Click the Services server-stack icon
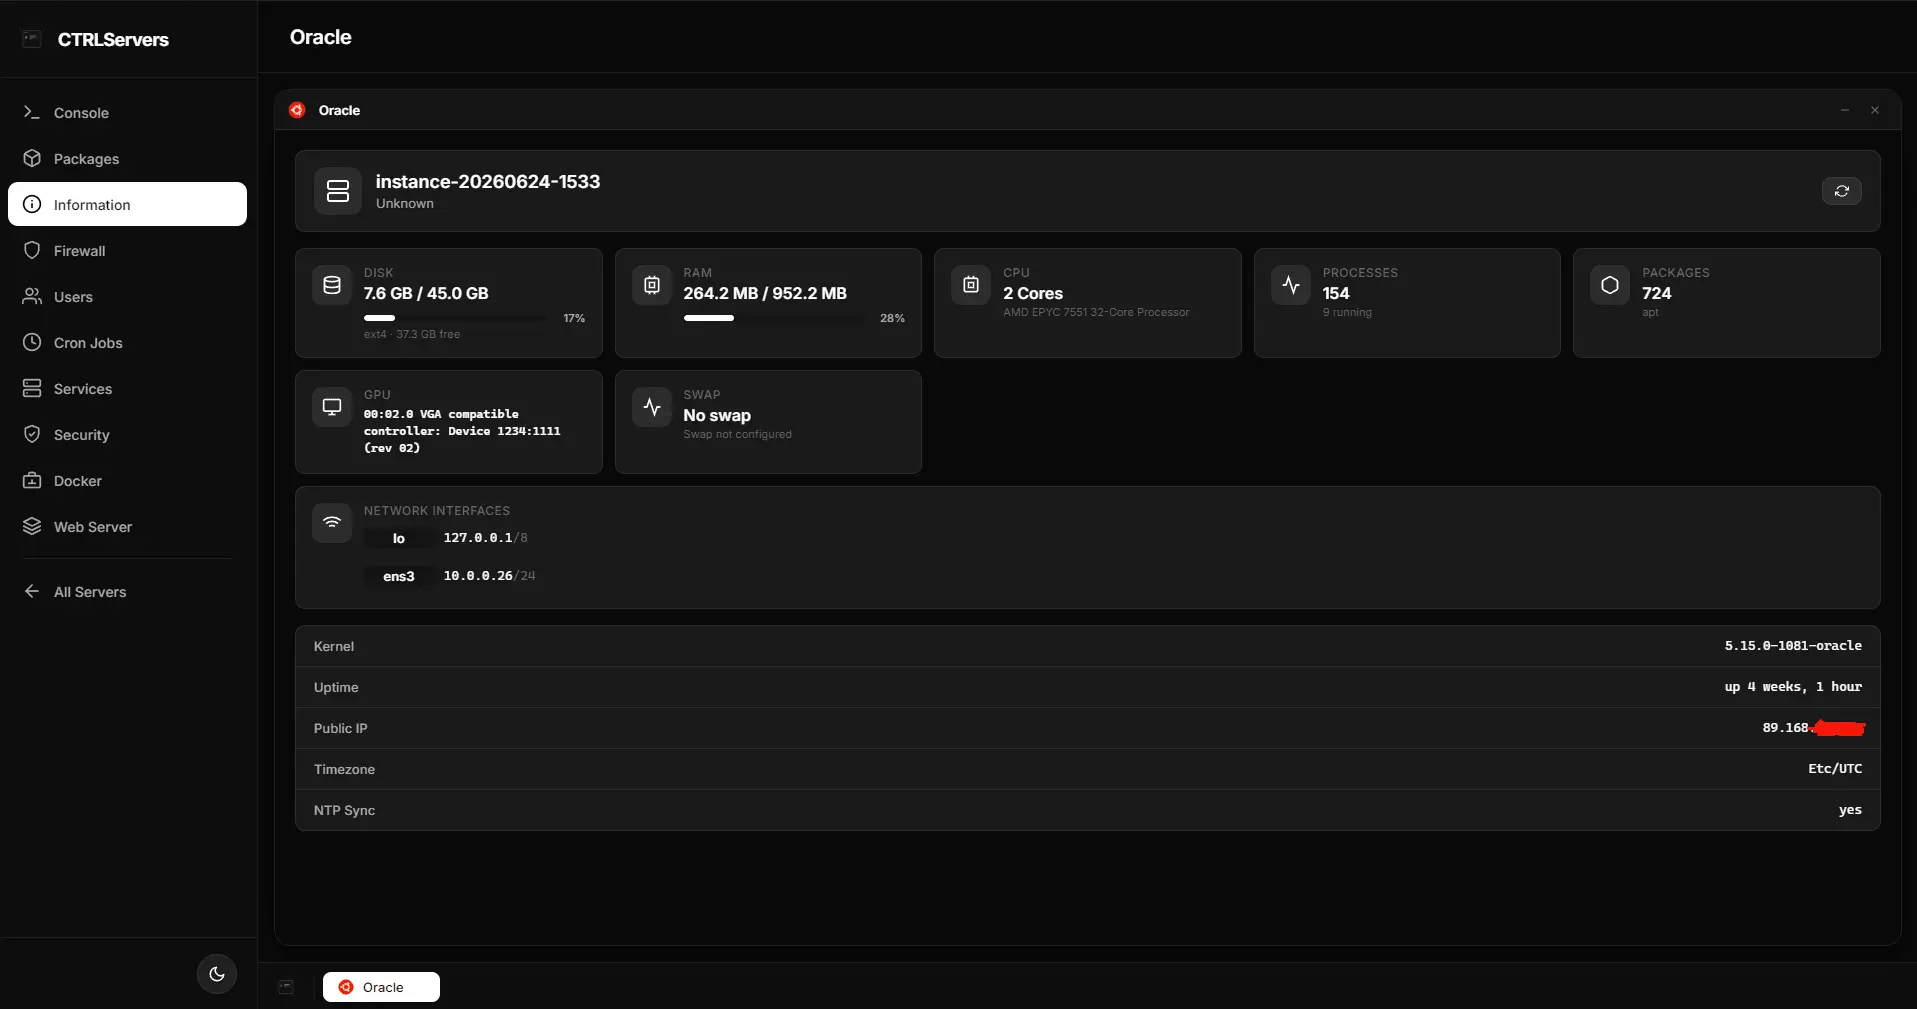 pyautogui.click(x=32, y=389)
